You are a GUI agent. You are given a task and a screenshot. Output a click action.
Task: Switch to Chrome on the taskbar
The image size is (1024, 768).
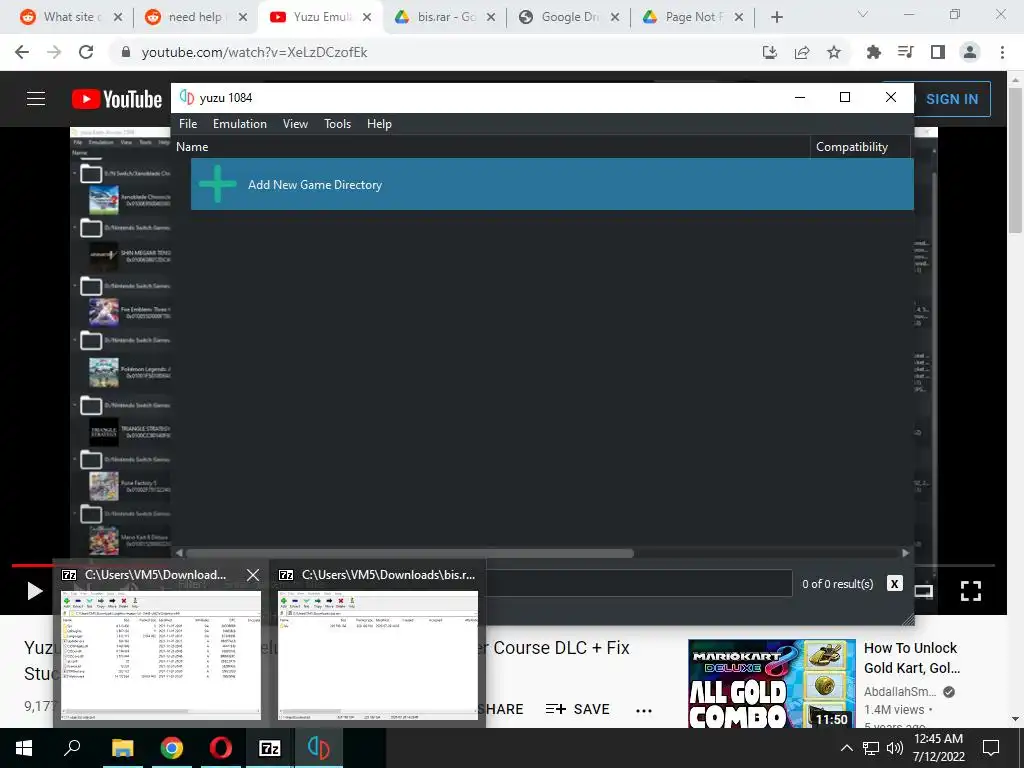(x=172, y=748)
